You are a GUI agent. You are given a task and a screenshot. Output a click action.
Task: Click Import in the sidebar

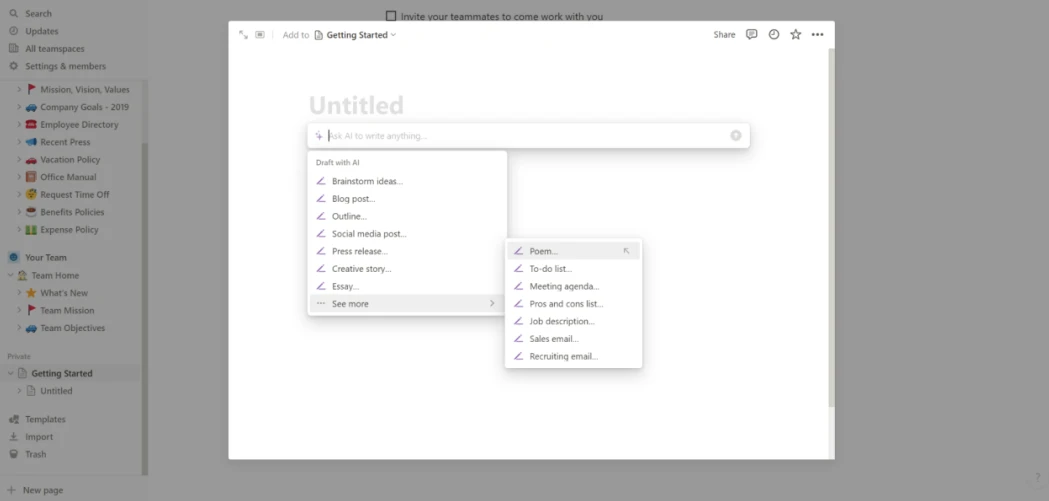coord(39,437)
